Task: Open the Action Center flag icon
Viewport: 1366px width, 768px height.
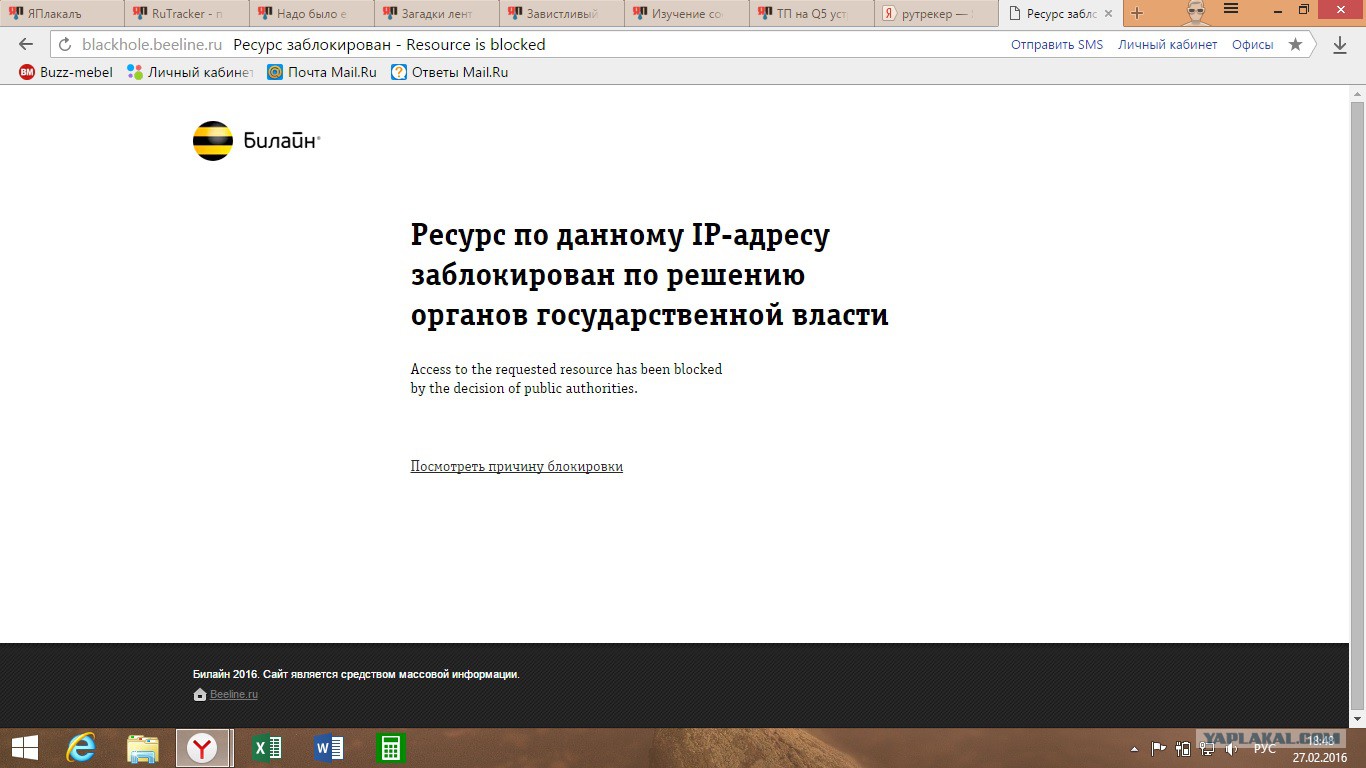Action: point(1159,748)
